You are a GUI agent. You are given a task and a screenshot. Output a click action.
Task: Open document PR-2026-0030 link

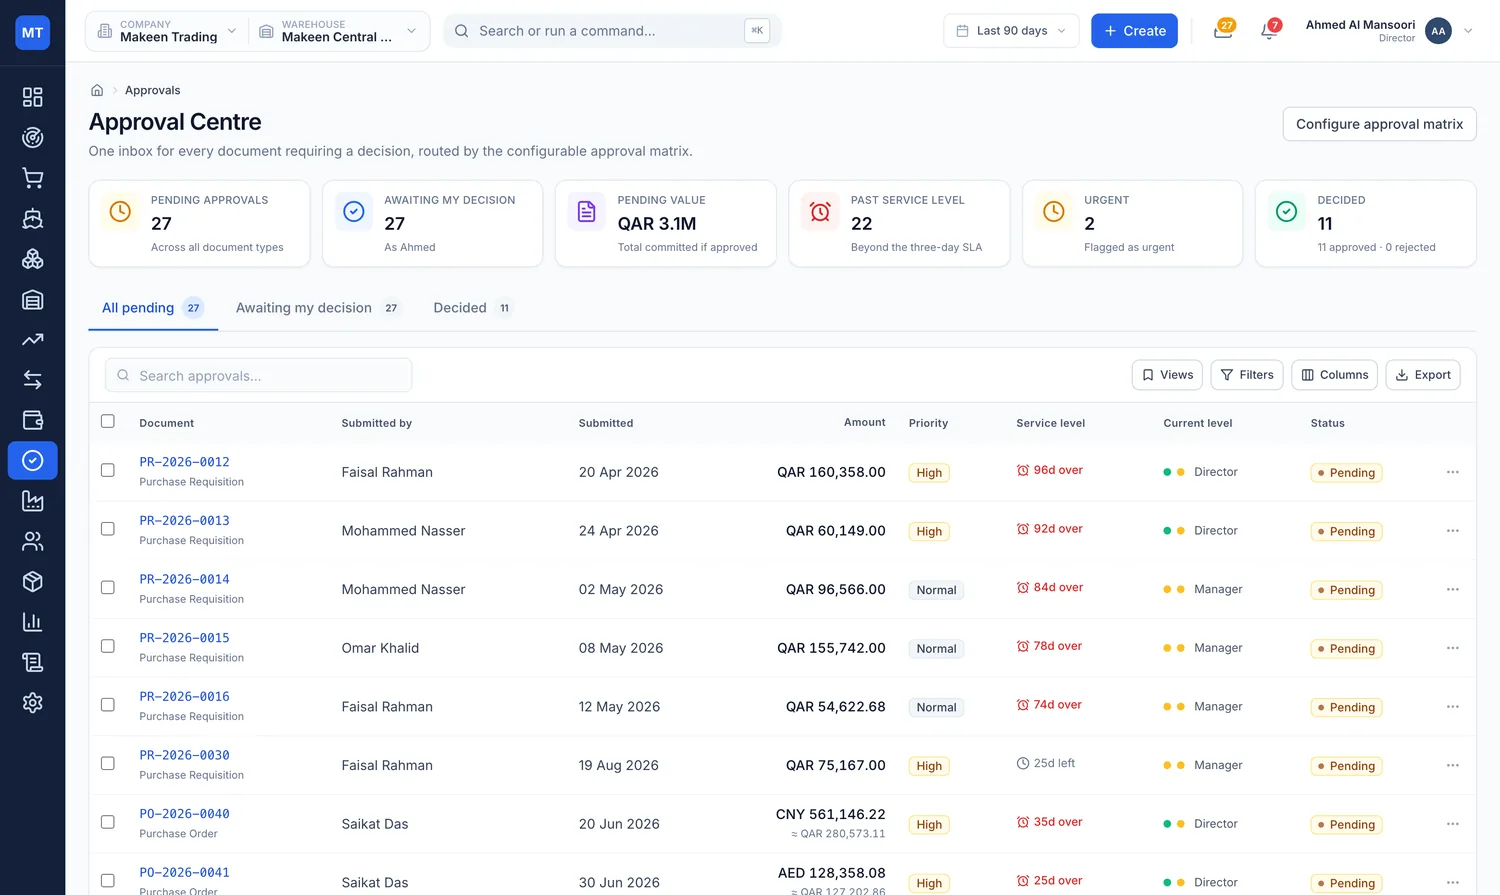tap(184, 755)
